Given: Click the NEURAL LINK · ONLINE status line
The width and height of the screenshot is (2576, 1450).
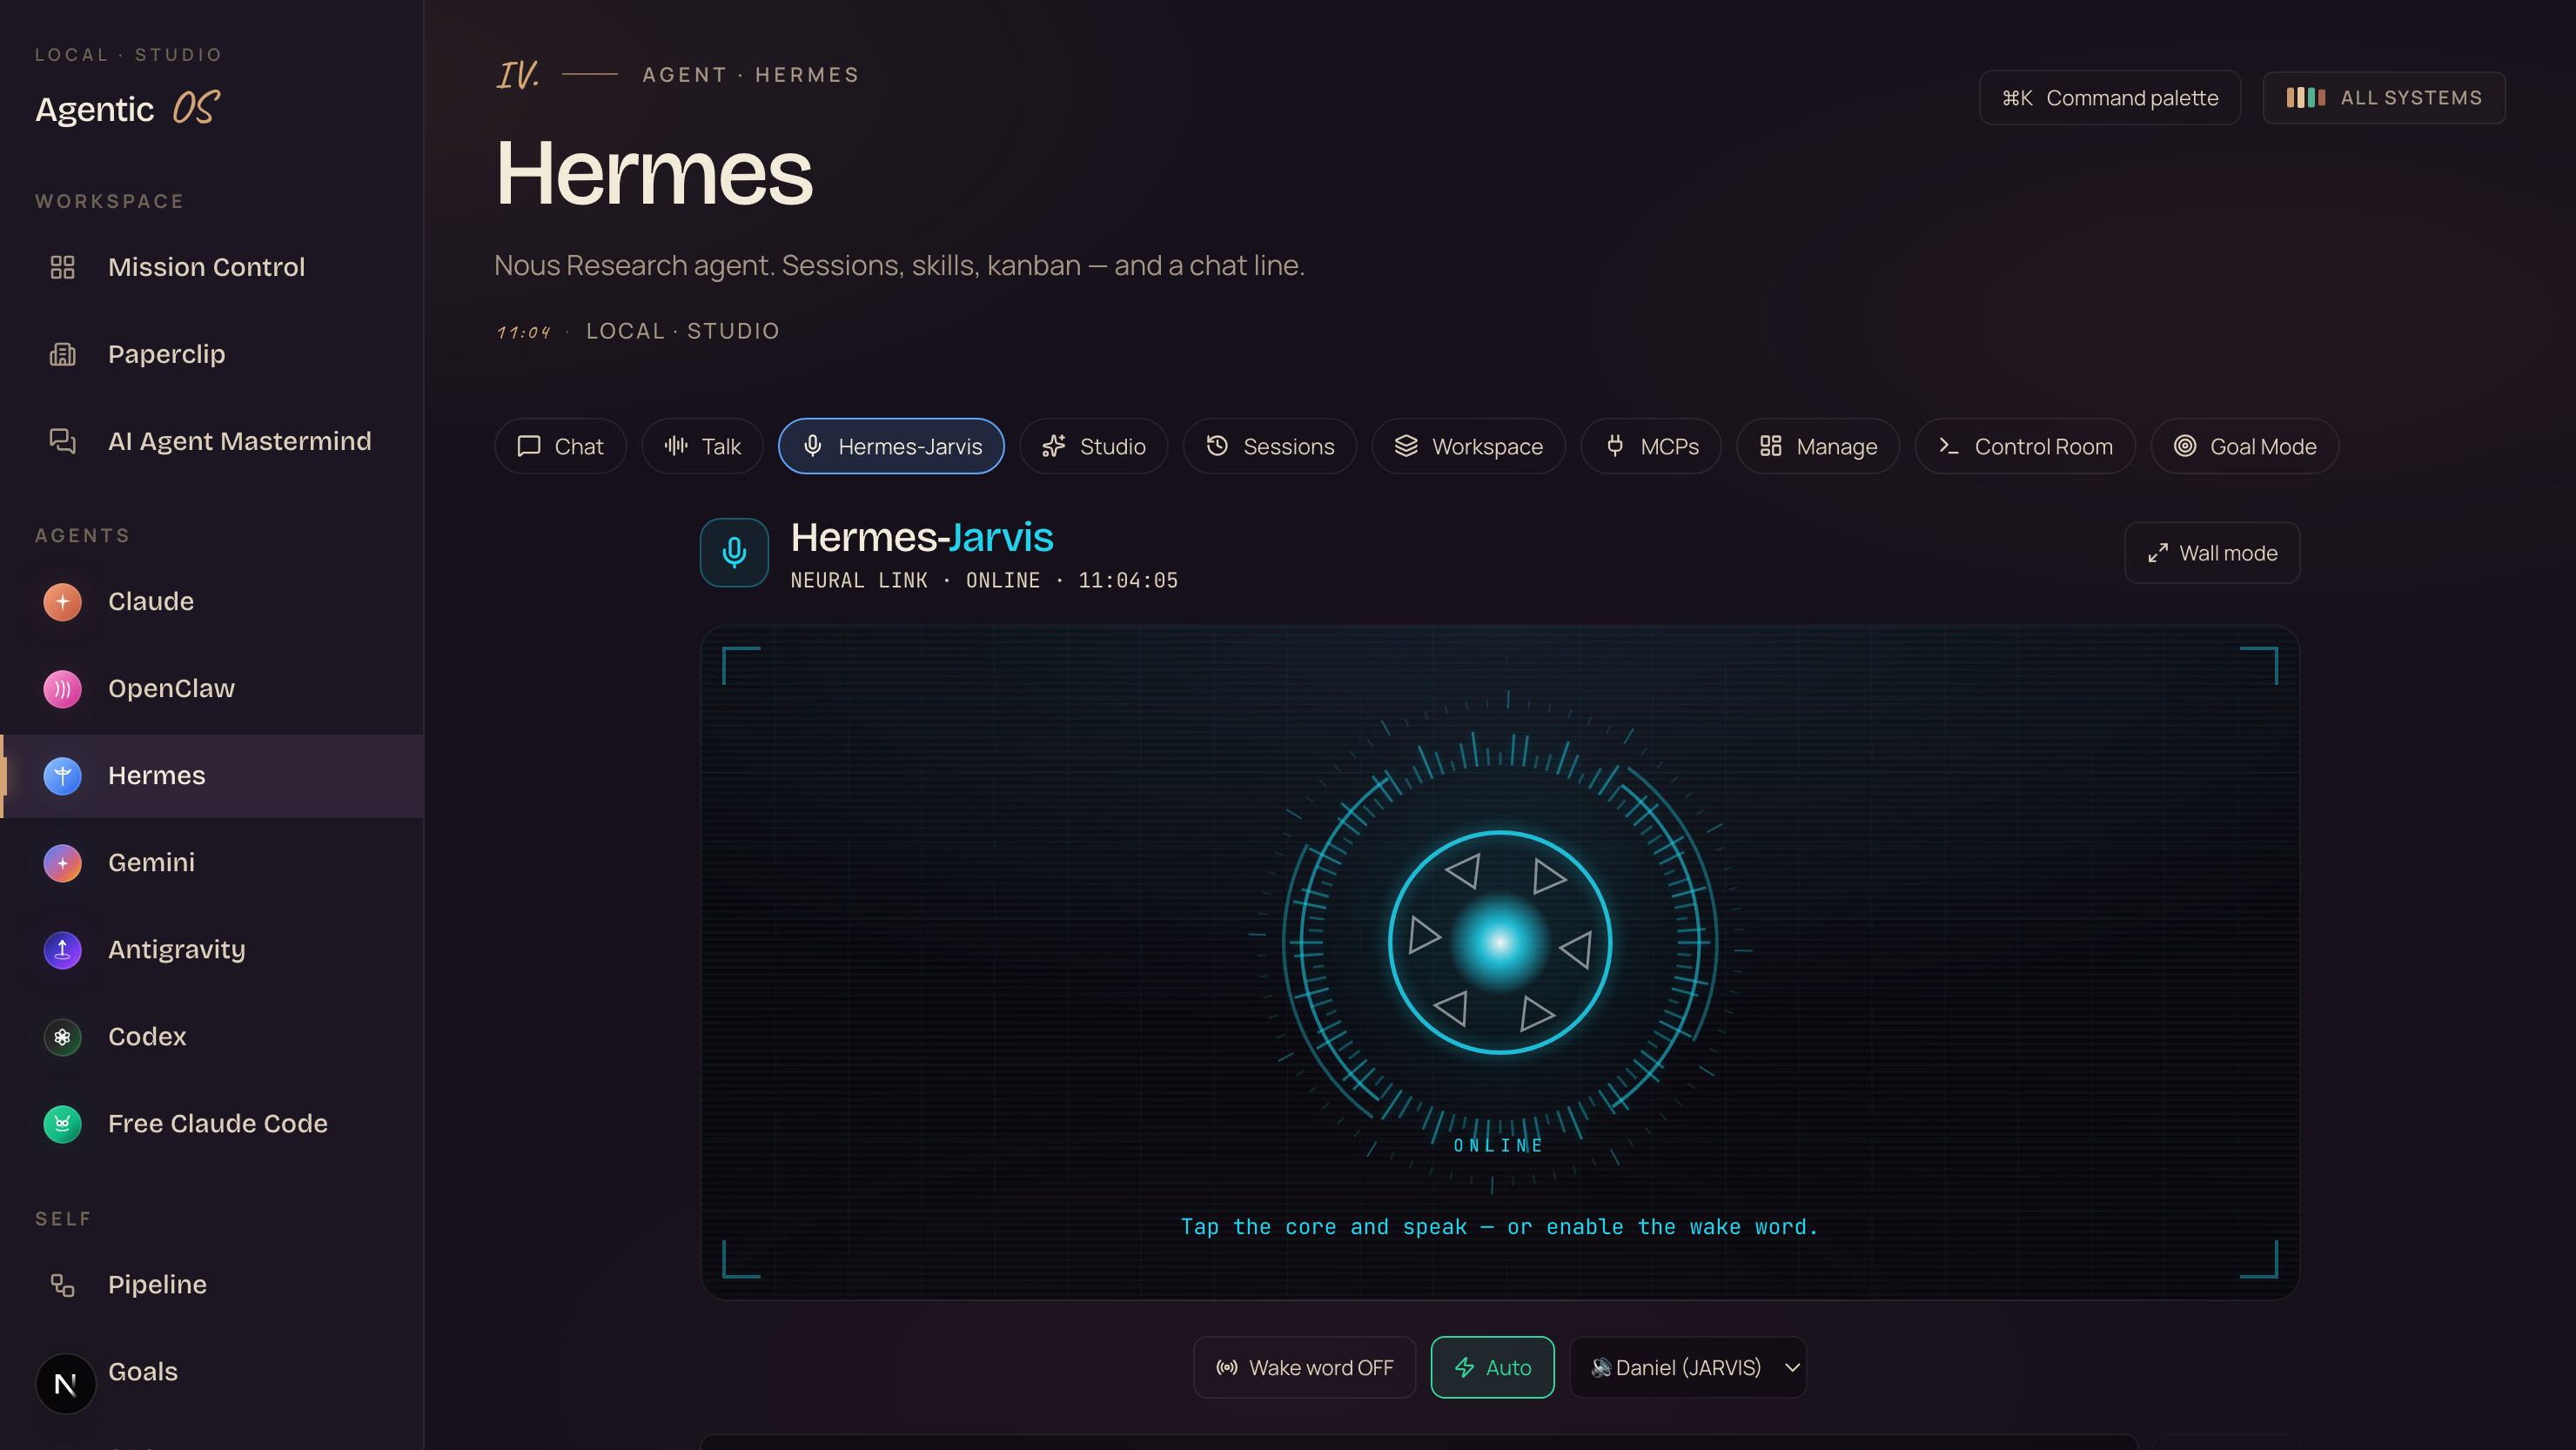Looking at the screenshot, I should click(x=984, y=580).
